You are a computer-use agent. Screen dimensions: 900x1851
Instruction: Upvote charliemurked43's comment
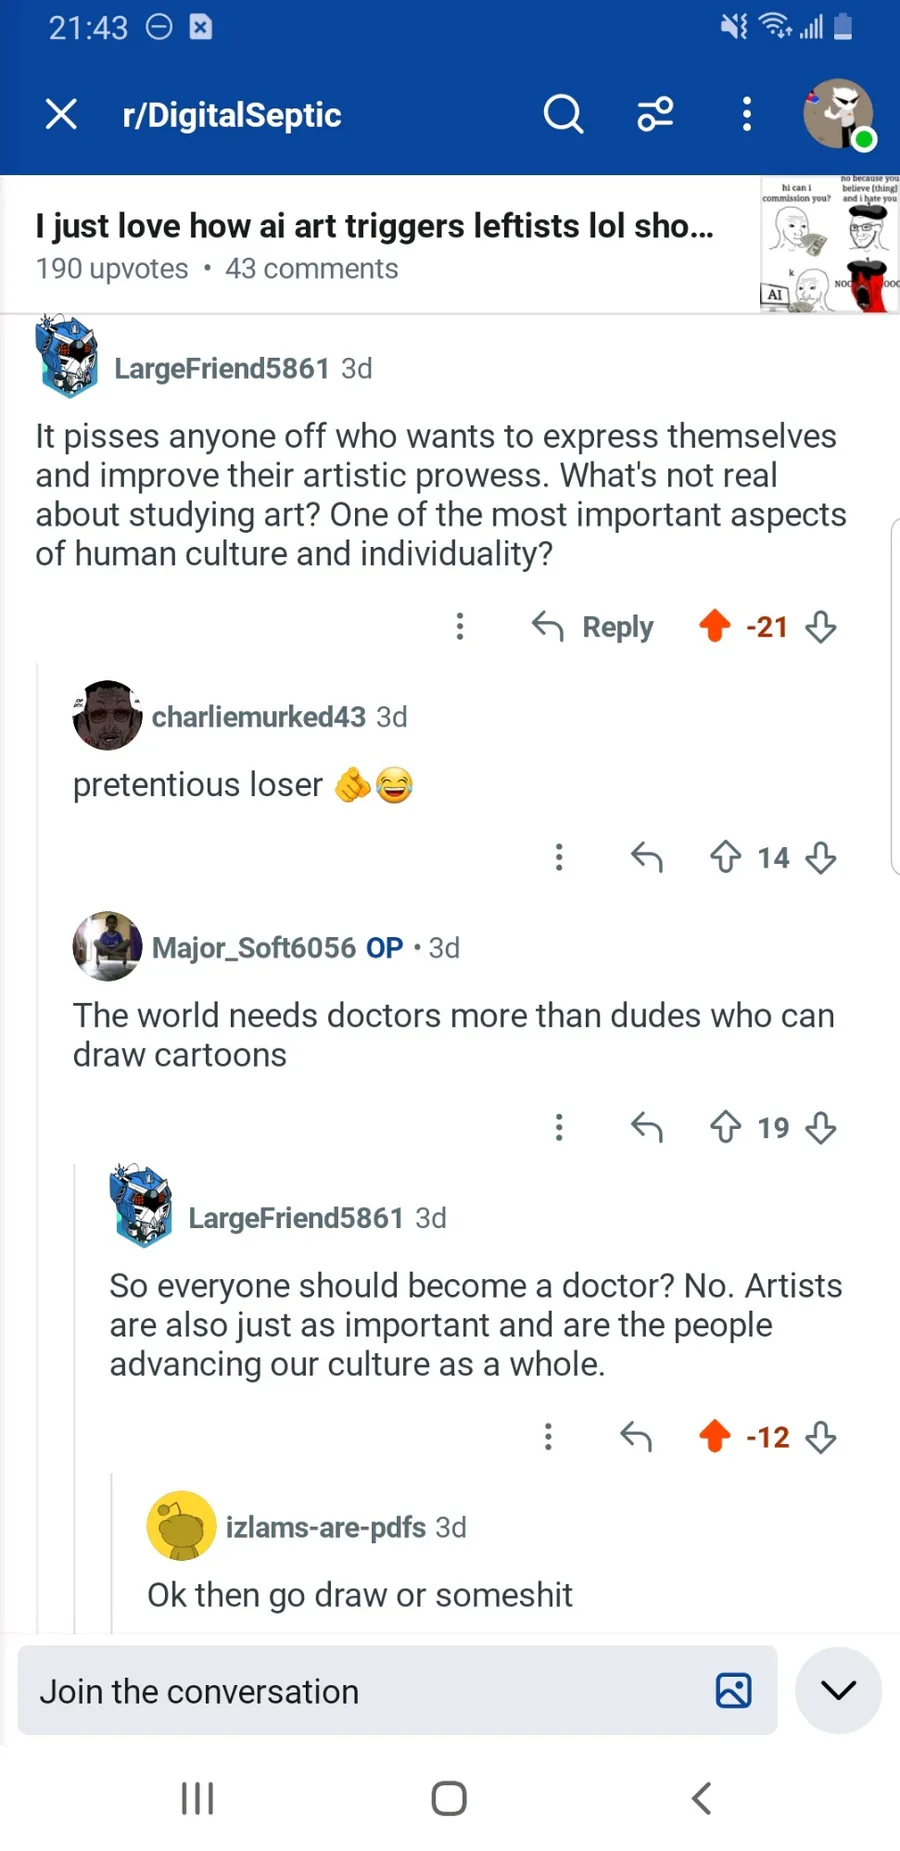pos(725,857)
